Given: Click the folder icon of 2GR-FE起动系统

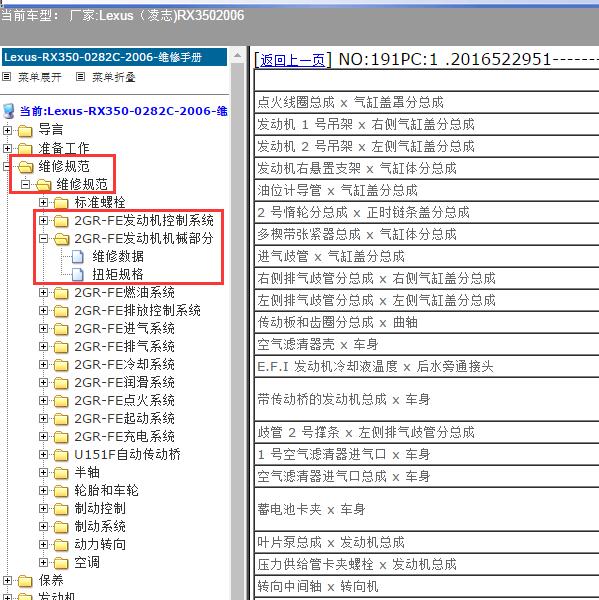Looking at the screenshot, I should coord(61,419).
